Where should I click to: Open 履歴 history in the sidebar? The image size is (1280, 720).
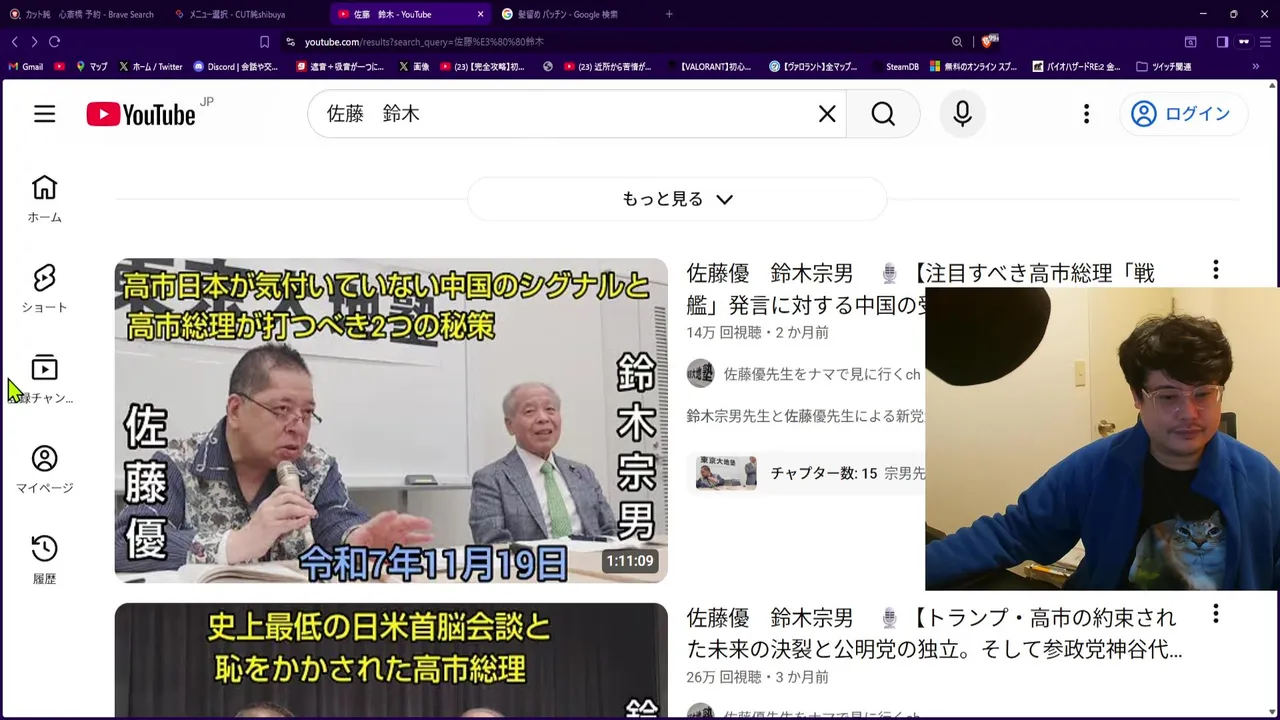point(44,560)
